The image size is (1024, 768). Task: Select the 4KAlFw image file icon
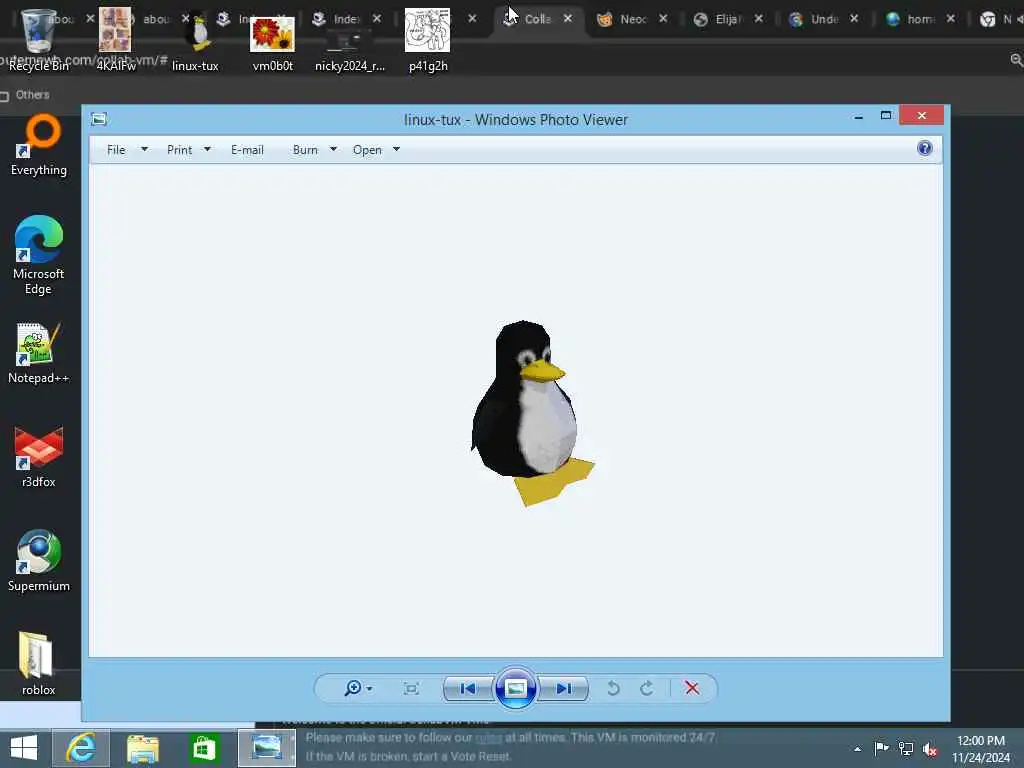pyautogui.click(x=116, y=39)
